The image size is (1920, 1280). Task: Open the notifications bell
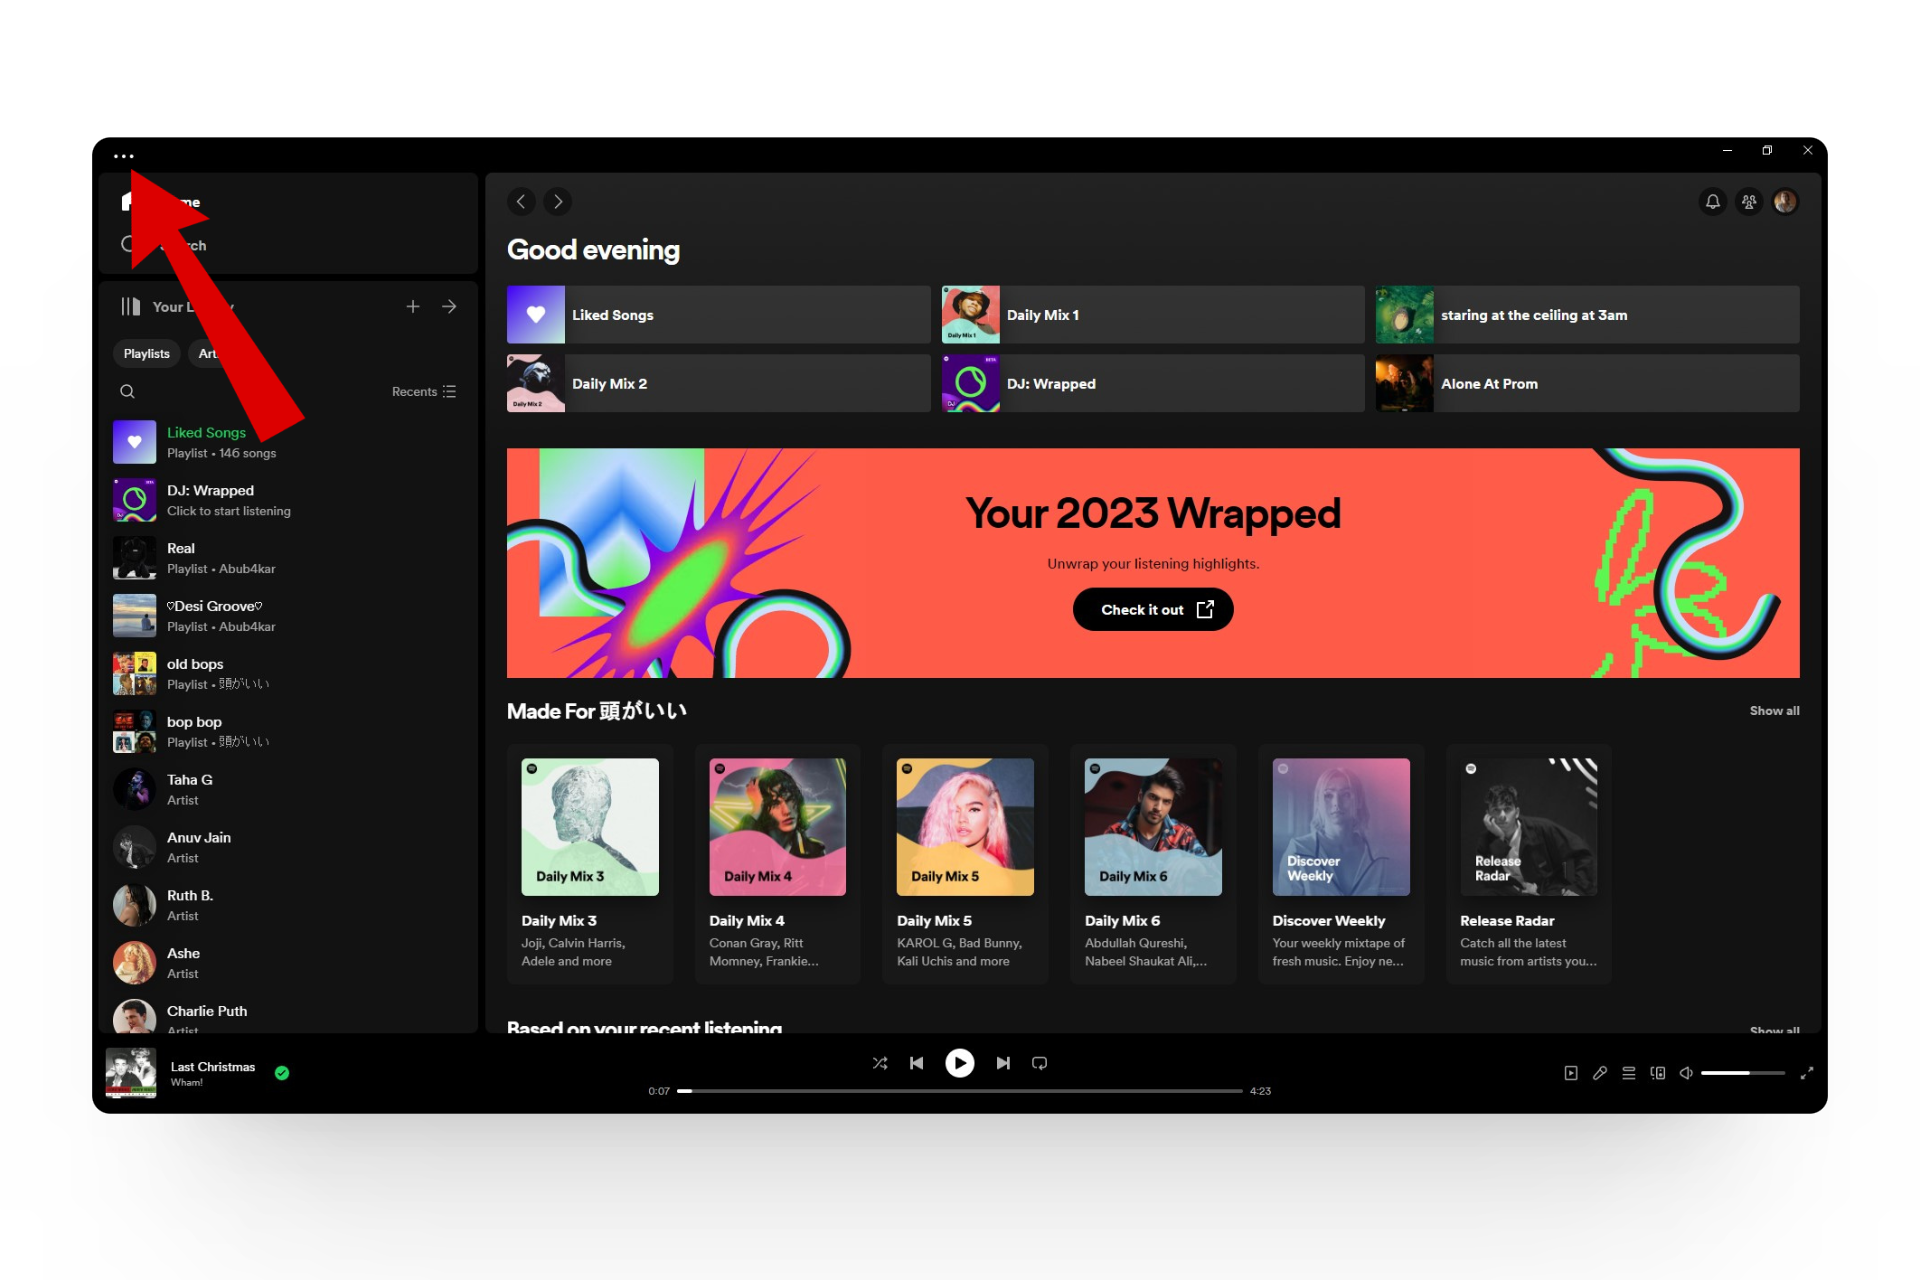1712,202
